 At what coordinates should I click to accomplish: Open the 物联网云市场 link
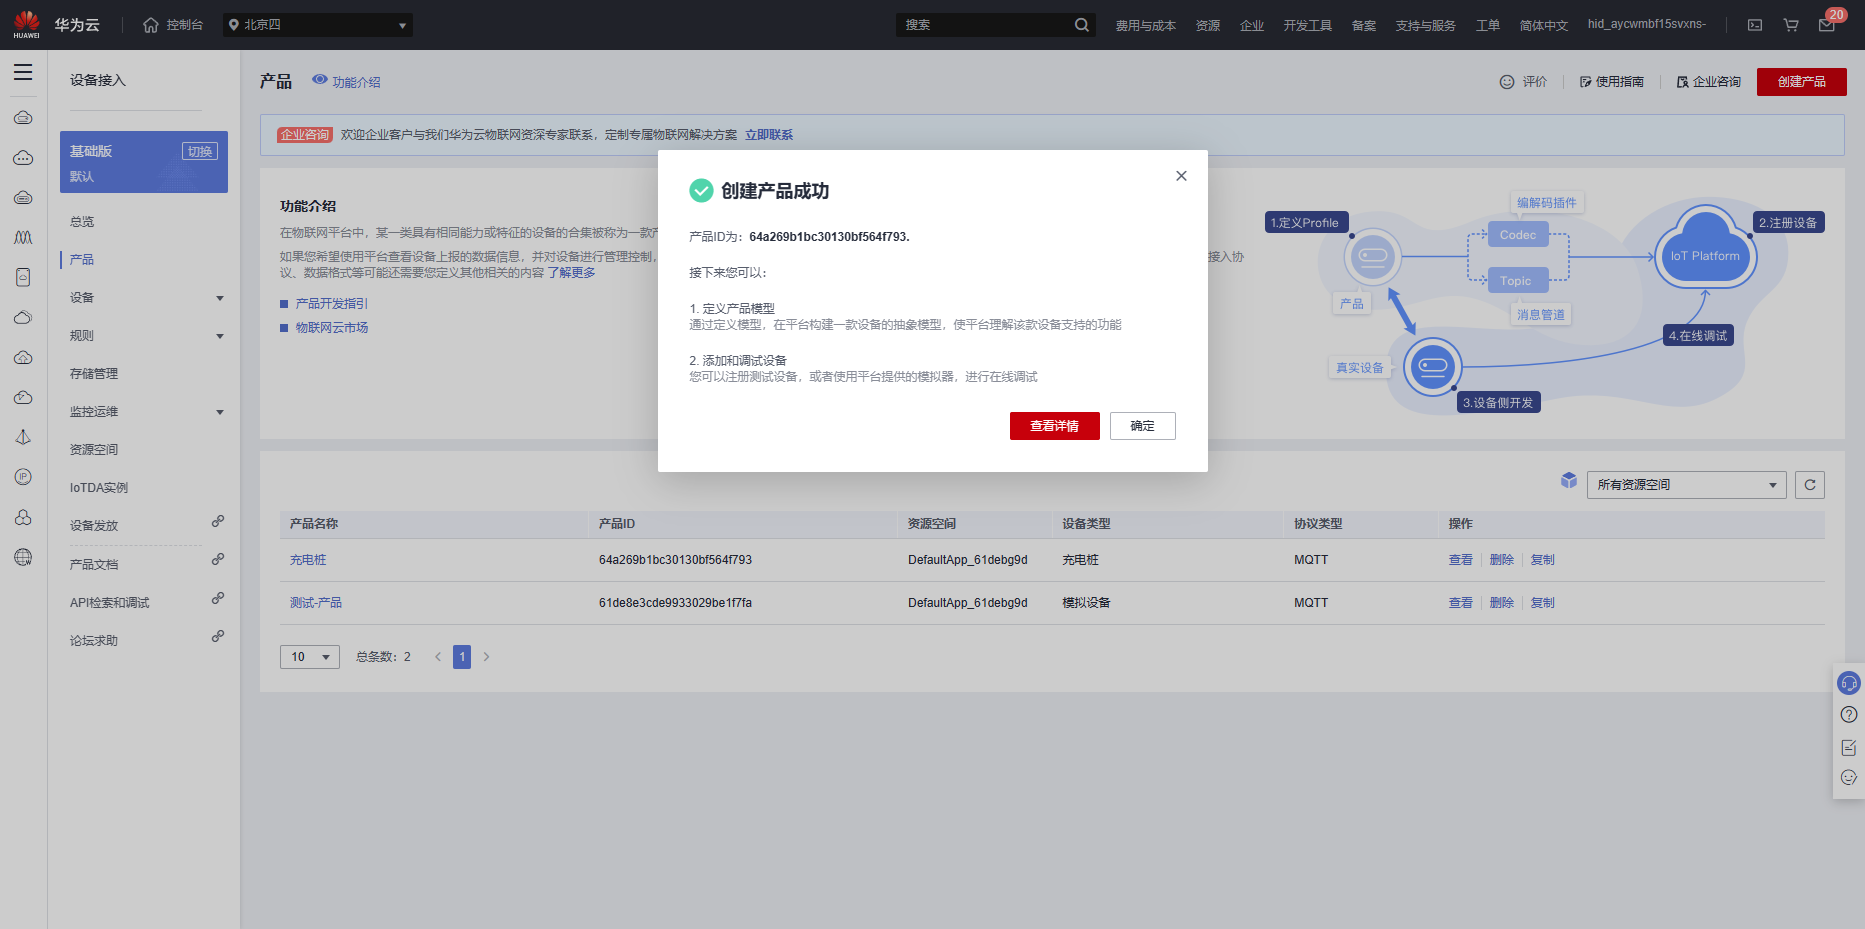[332, 328]
